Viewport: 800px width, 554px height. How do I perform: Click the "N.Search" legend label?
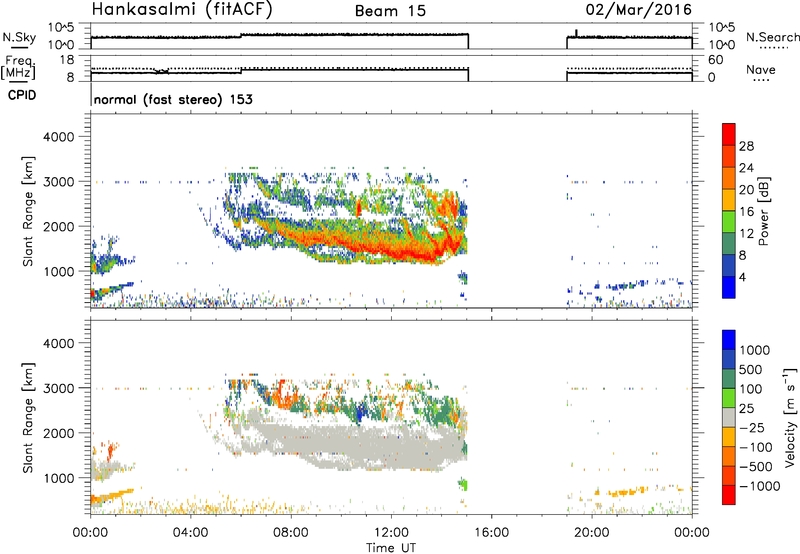(x=772, y=37)
